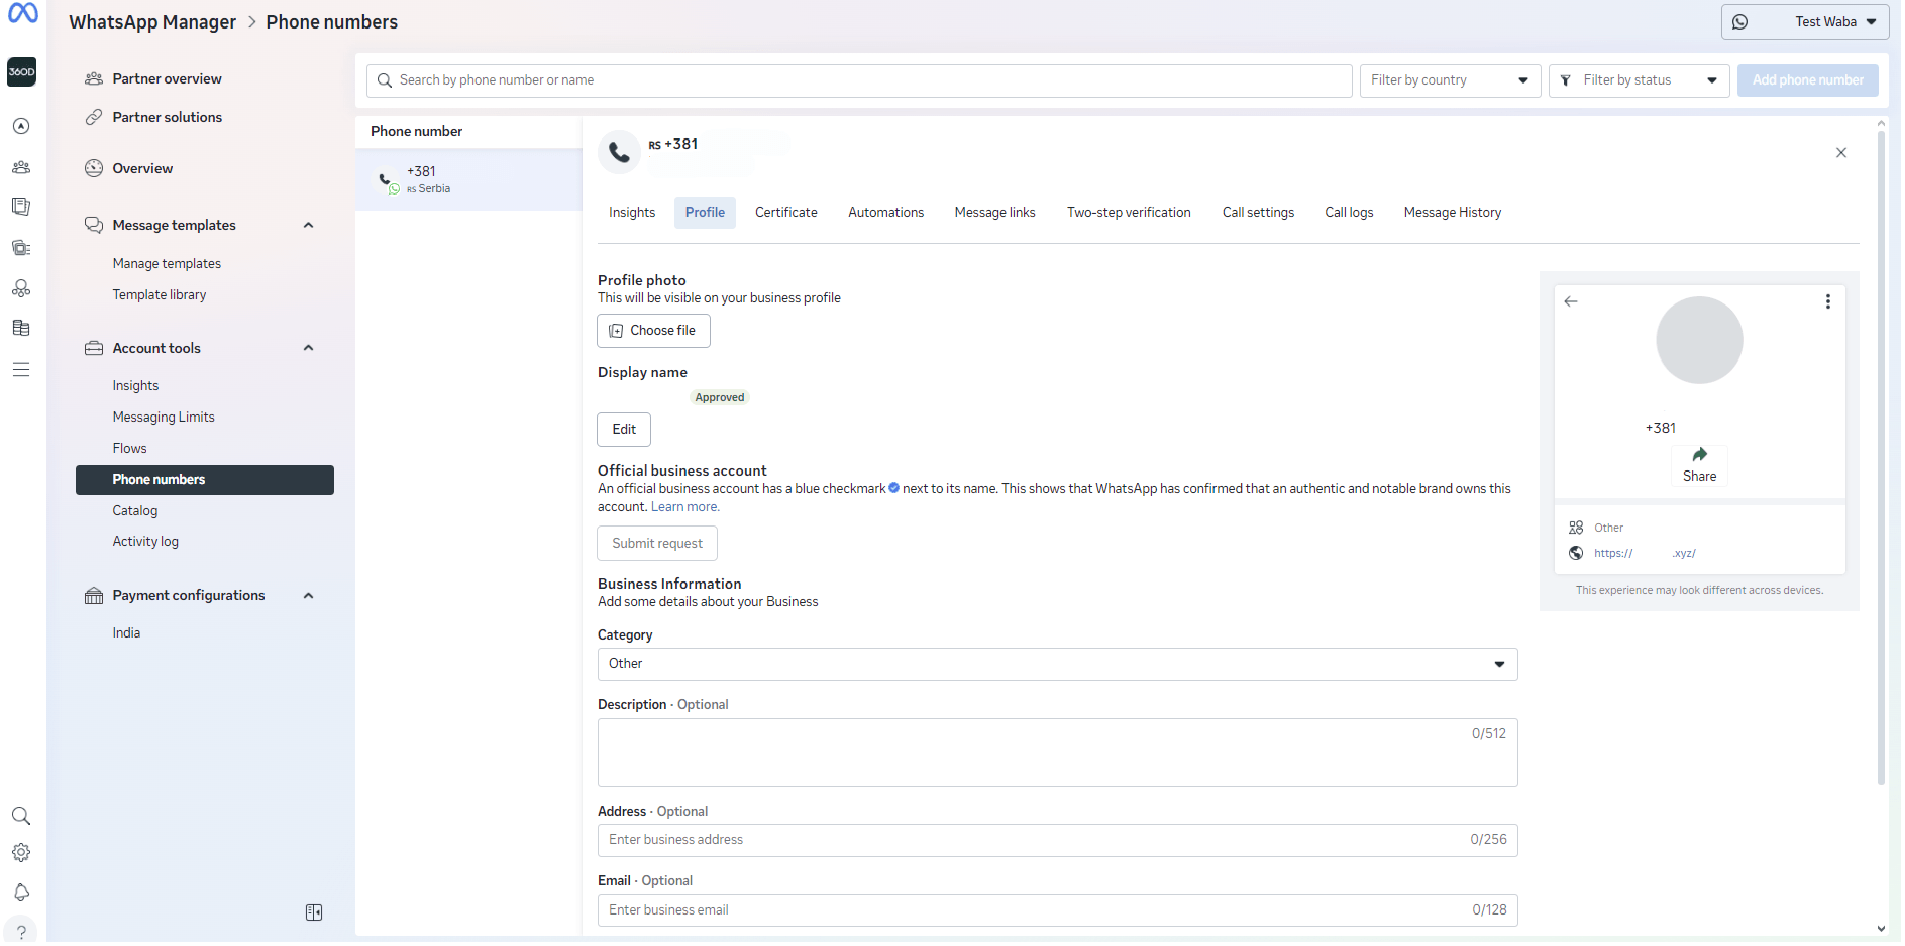Open the Test Waba account dropdown
1905x946 pixels.
click(x=1805, y=22)
